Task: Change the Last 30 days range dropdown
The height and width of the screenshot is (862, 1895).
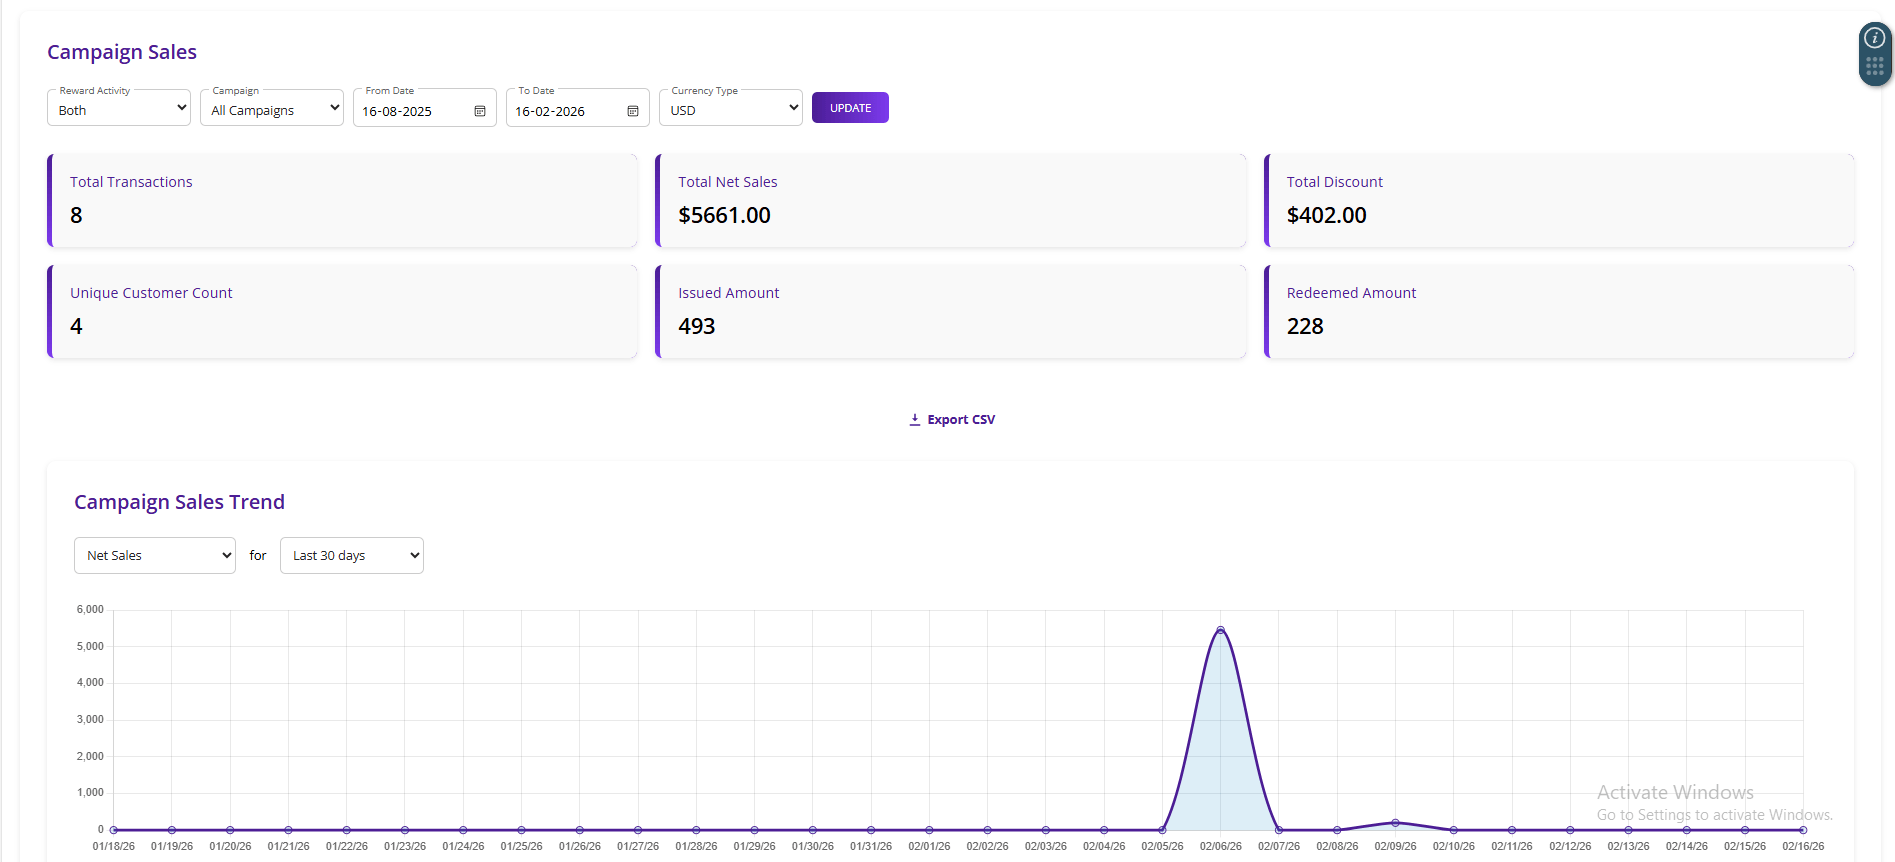Action: pos(352,556)
